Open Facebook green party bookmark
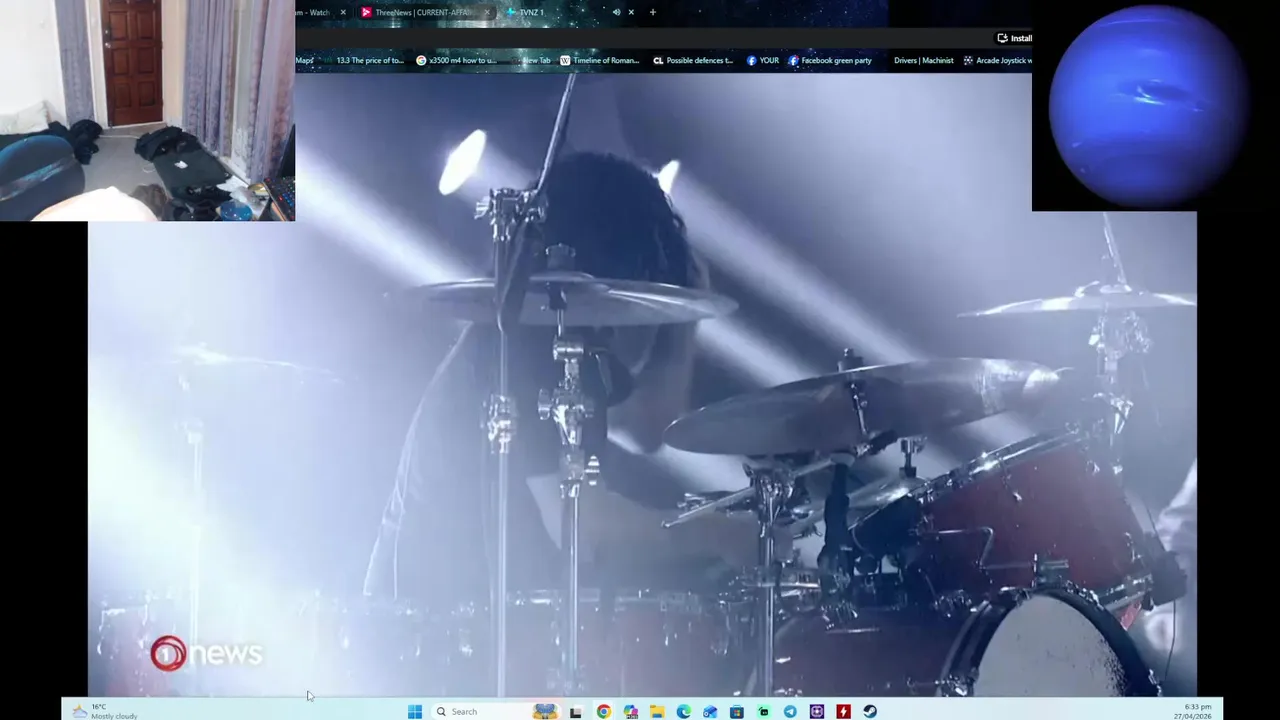This screenshot has height=720, width=1280. (x=830, y=60)
